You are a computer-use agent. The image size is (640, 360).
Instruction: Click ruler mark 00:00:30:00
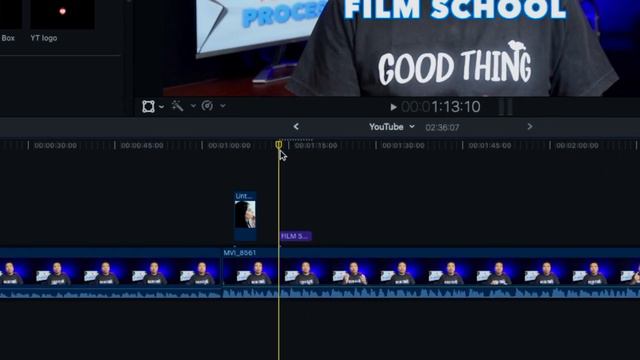coord(55,146)
